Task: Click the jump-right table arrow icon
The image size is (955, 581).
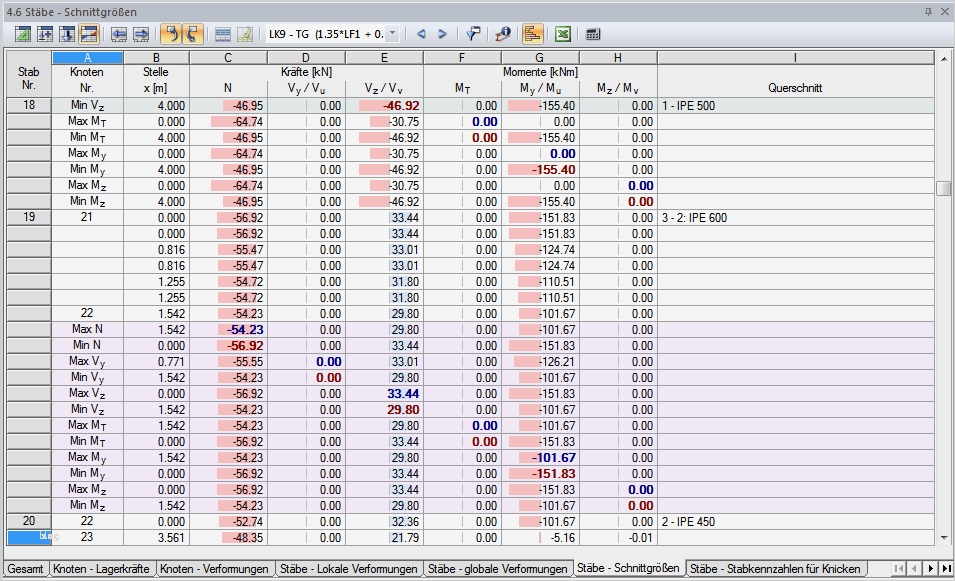Action: coord(141,34)
